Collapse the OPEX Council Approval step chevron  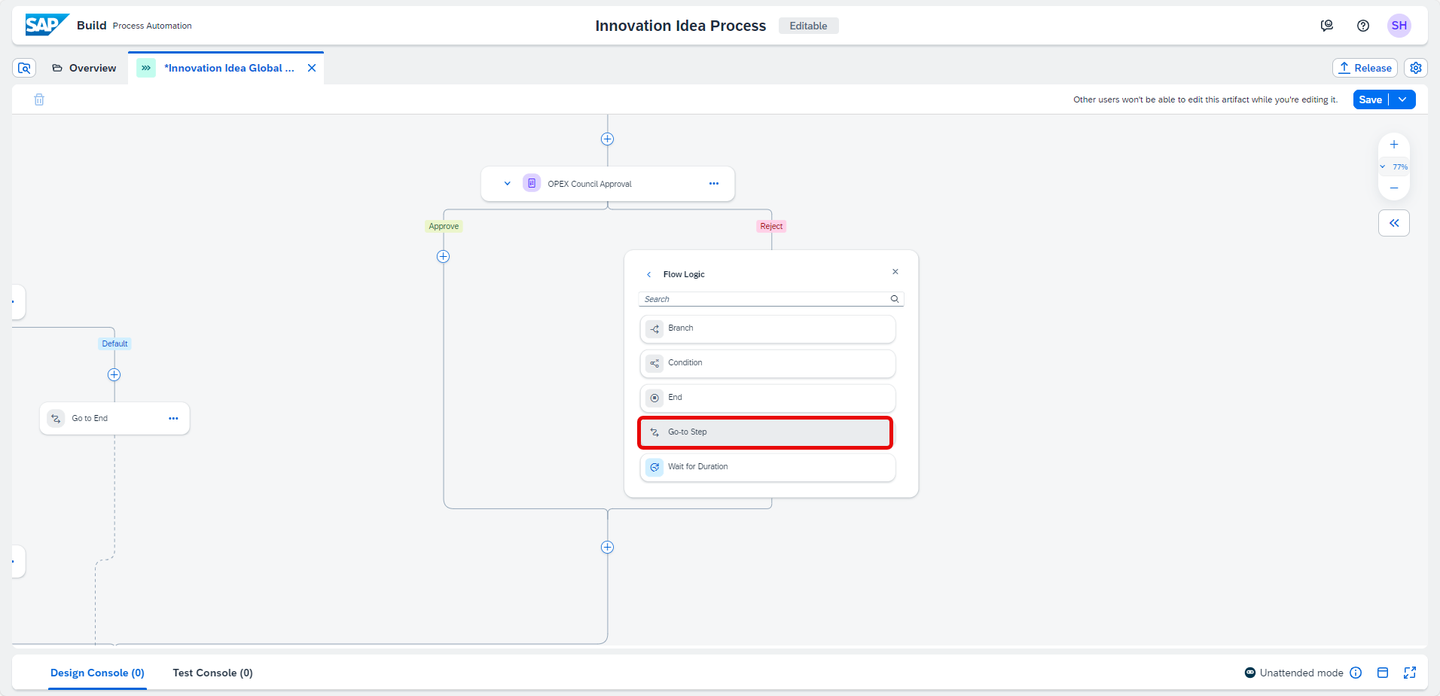507,184
